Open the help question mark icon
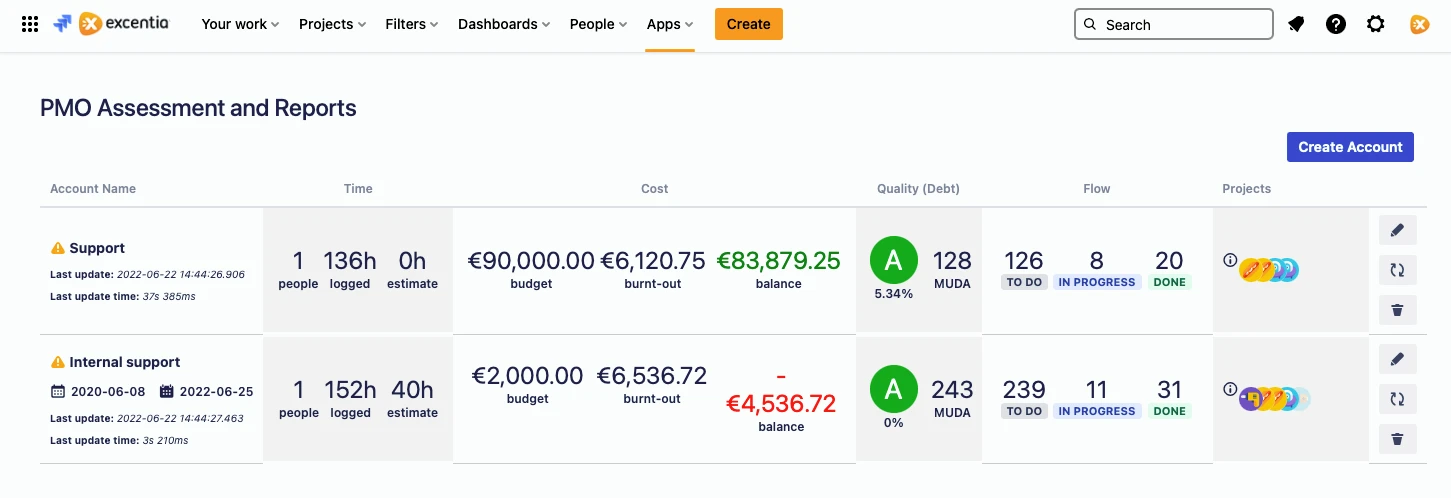Screen dimensions: 1451x498 (1336, 24)
